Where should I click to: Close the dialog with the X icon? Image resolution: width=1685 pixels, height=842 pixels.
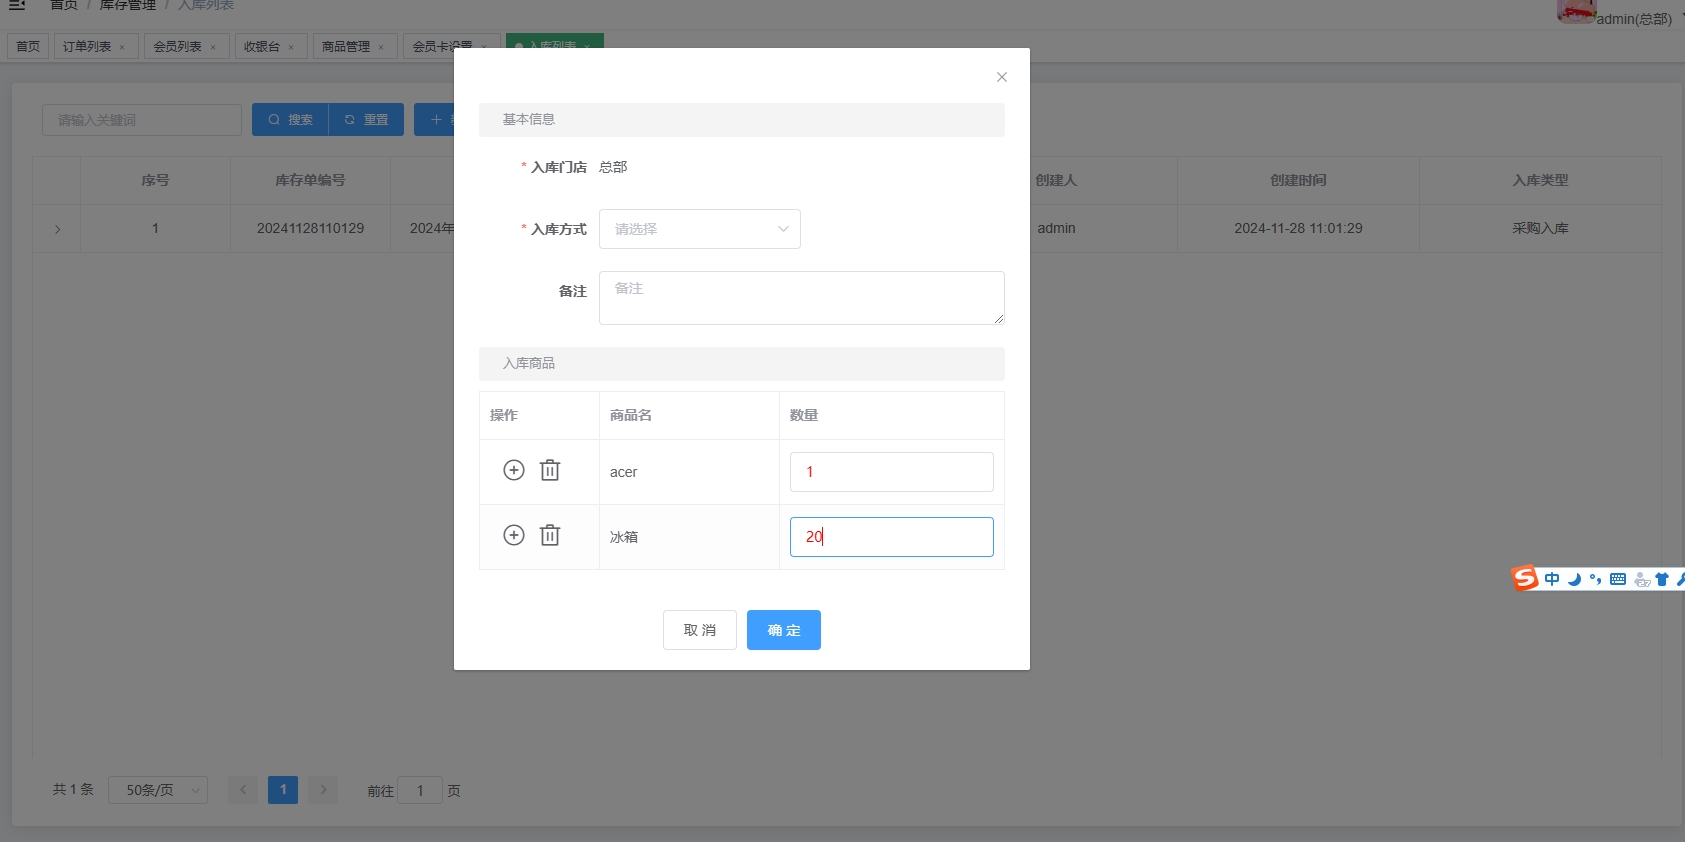pos(1001,77)
